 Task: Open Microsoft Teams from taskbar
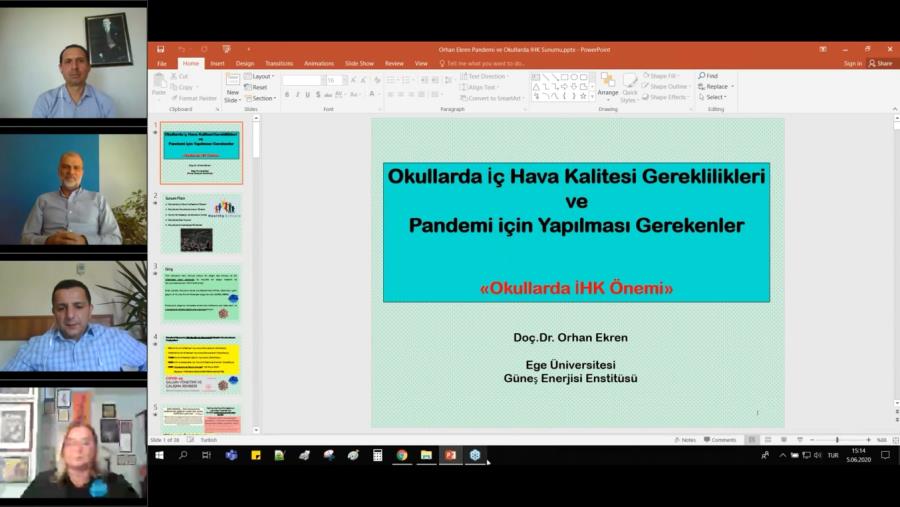coord(231,455)
